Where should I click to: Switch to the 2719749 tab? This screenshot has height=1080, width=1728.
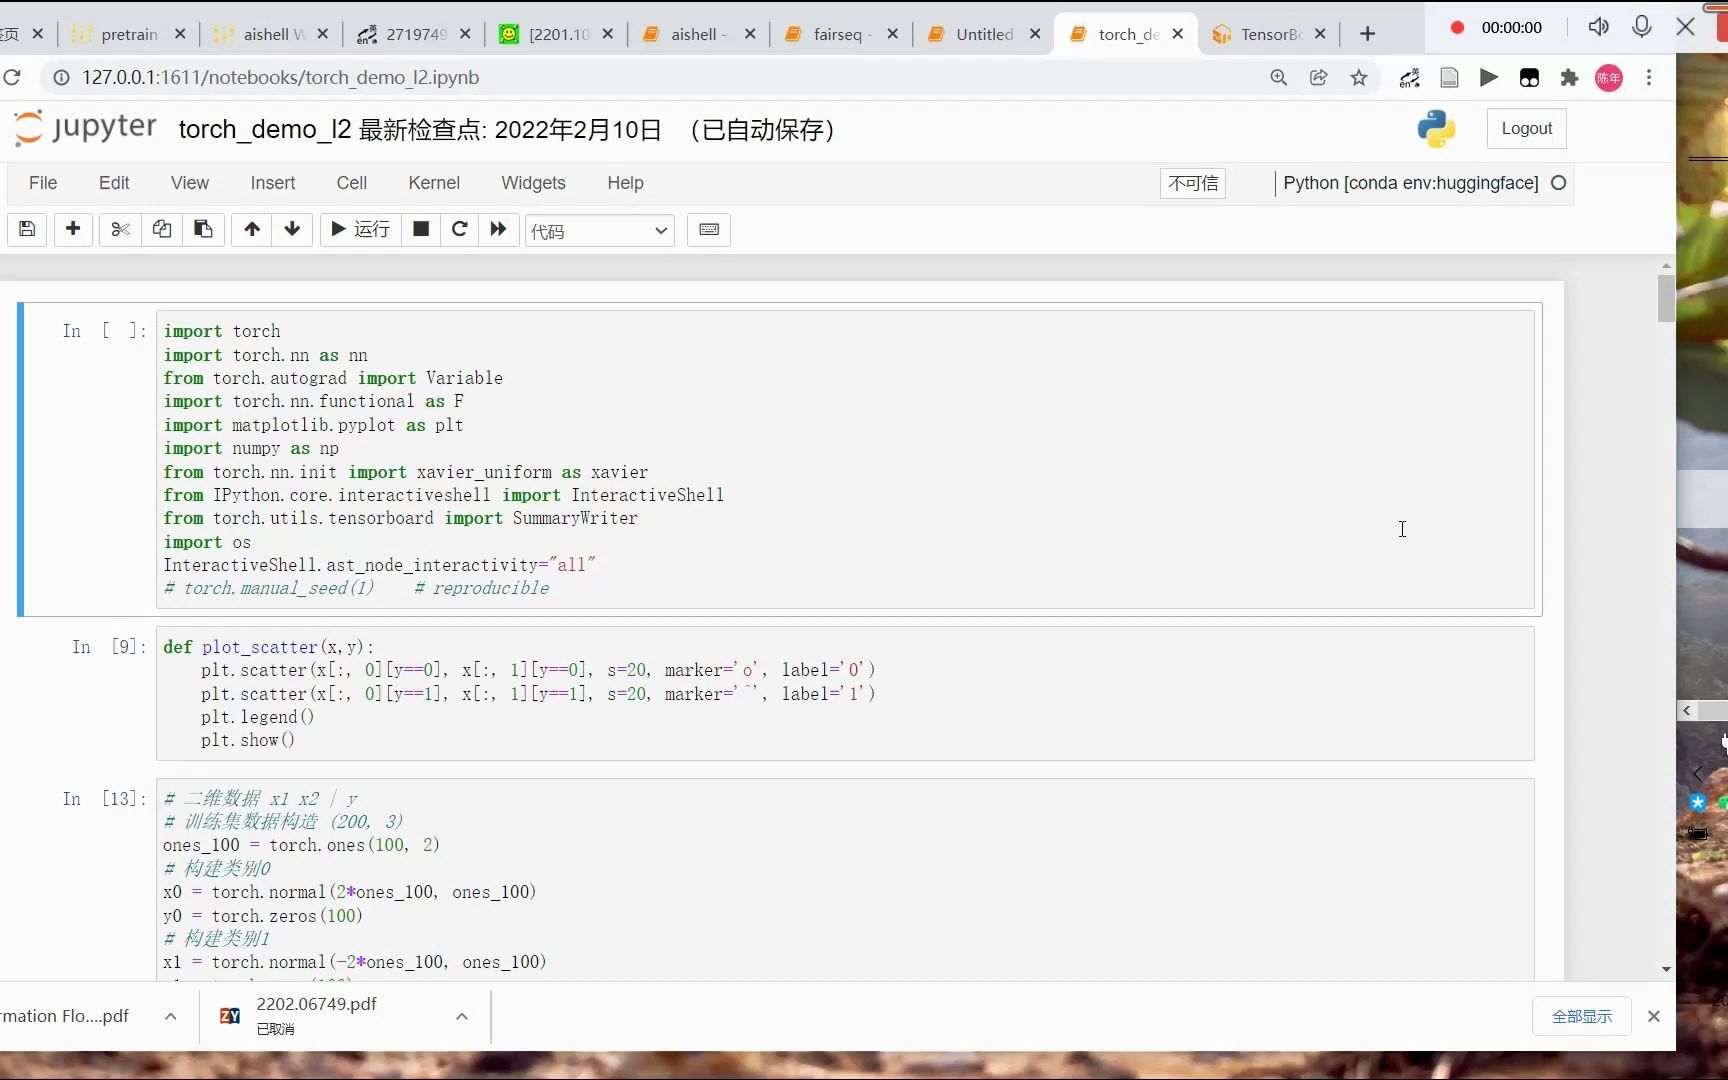tap(415, 34)
